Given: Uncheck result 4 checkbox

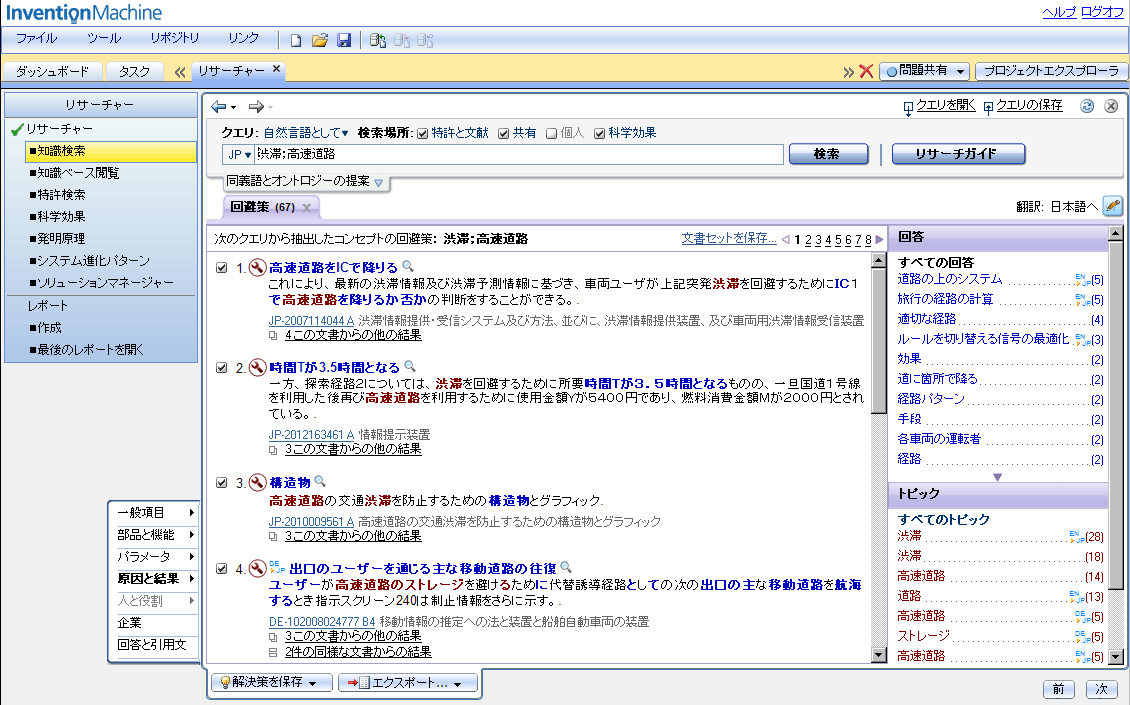Looking at the screenshot, I should (222, 569).
